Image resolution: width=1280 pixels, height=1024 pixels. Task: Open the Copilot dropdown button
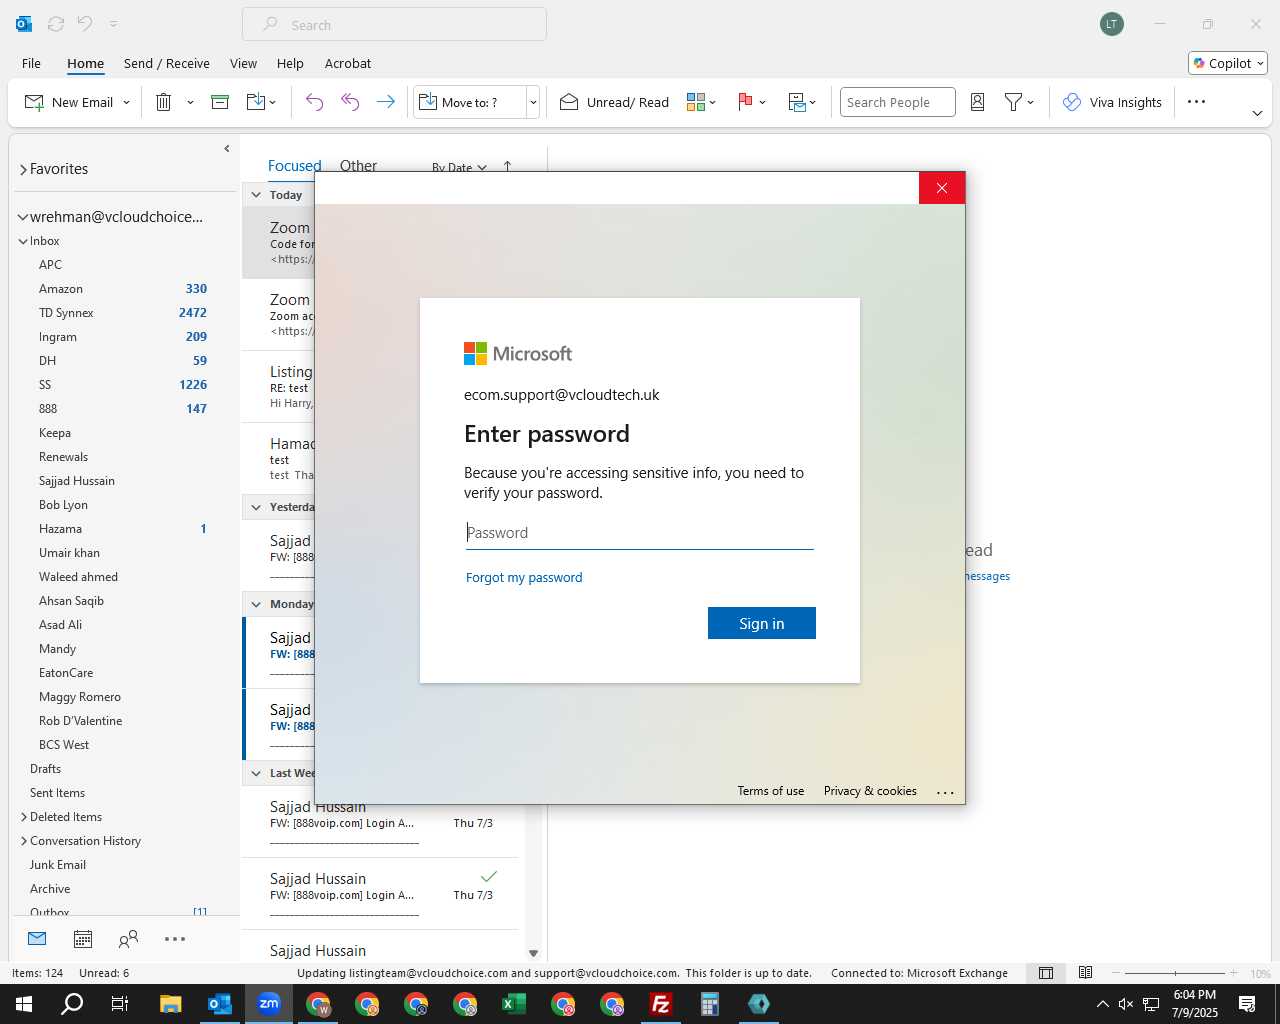pyautogui.click(x=1228, y=63)
